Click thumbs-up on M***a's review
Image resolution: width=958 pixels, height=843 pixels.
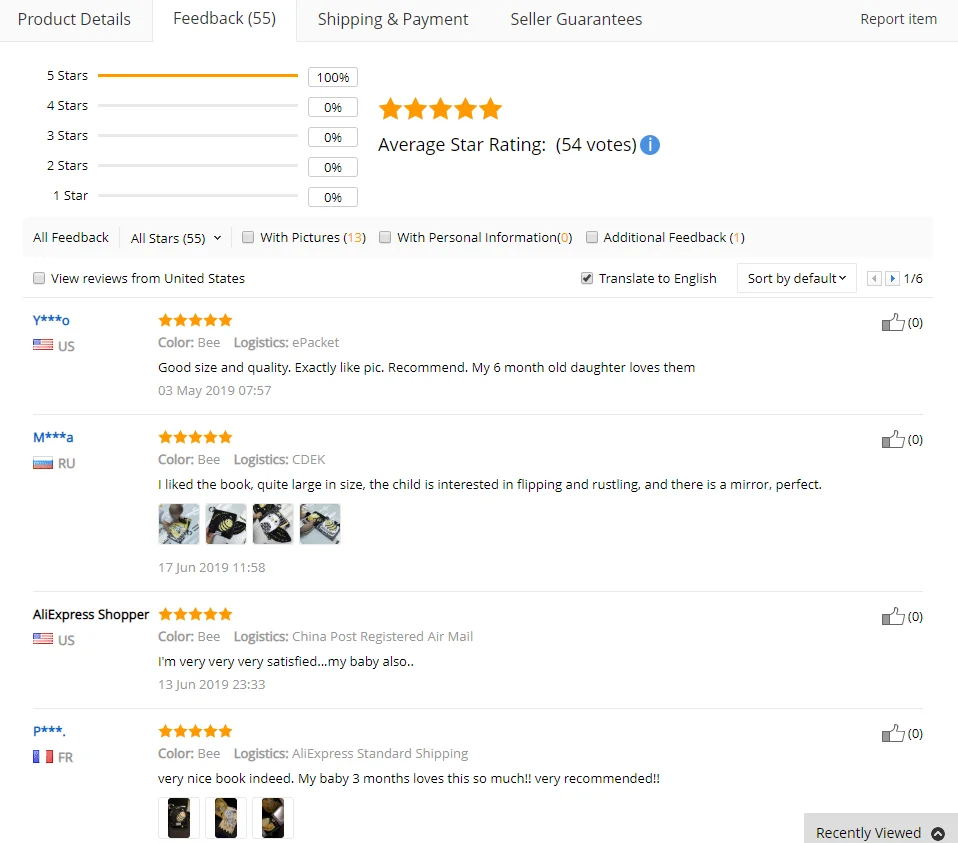[893, 439]
